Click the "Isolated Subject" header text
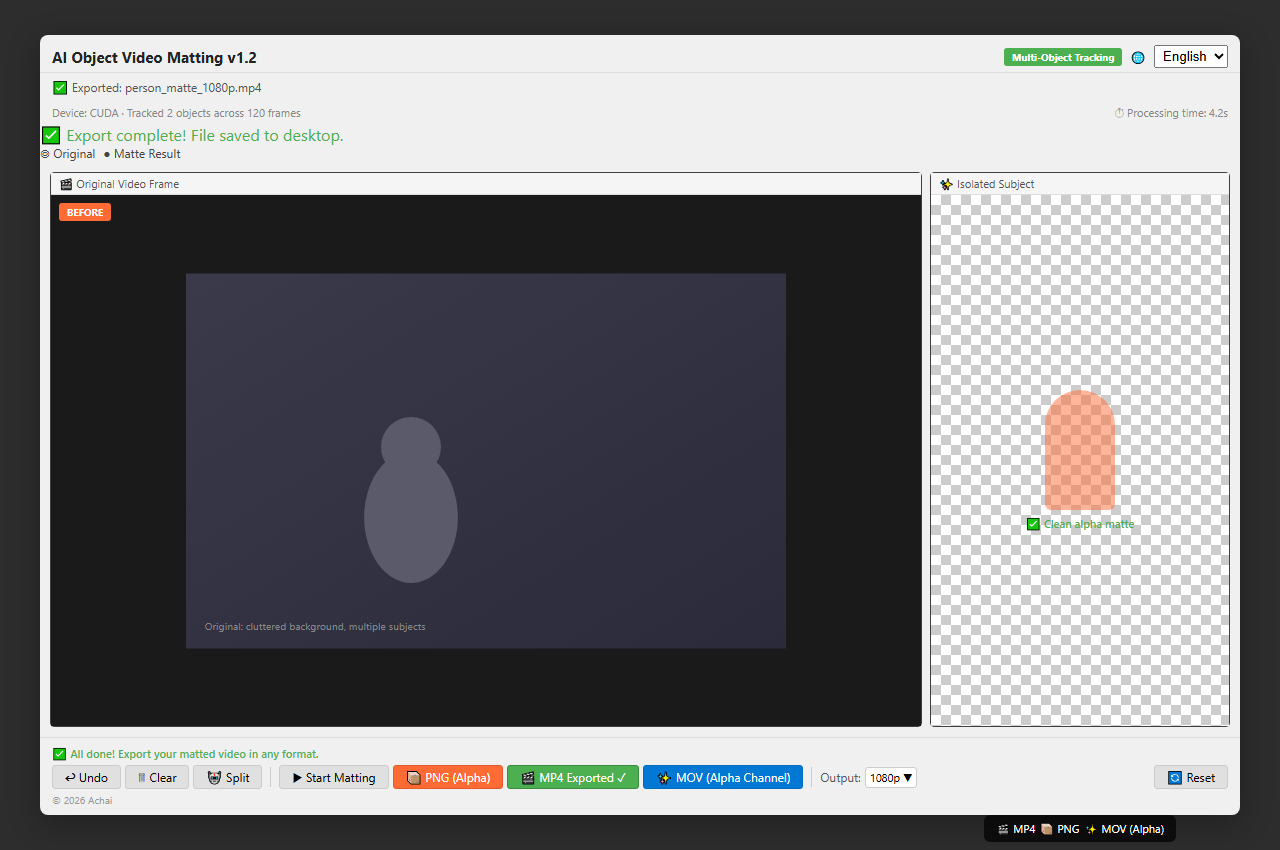 (996, 184)
